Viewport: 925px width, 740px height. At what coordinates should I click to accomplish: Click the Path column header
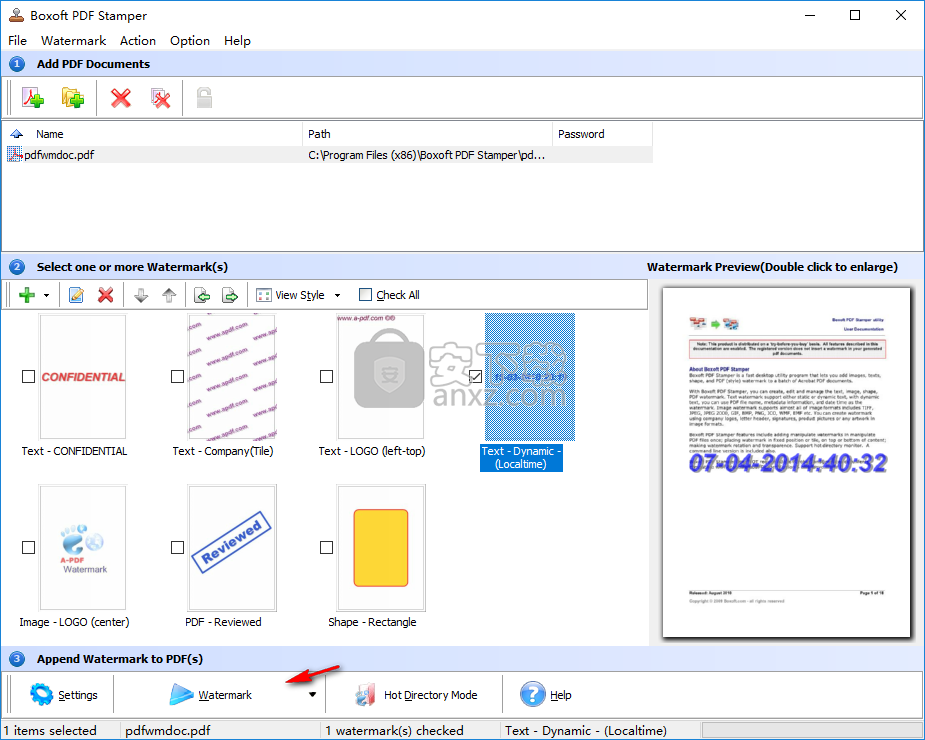pos(428,134)
